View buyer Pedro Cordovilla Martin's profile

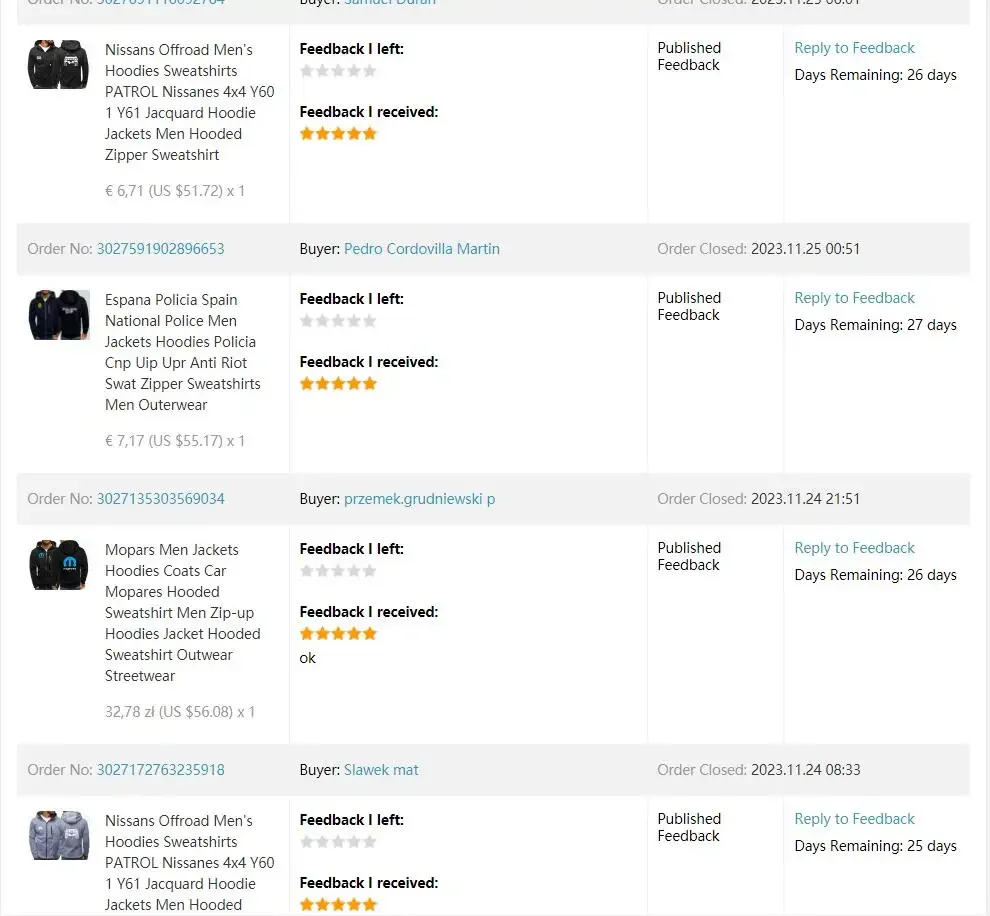click(x=422, y=249)
